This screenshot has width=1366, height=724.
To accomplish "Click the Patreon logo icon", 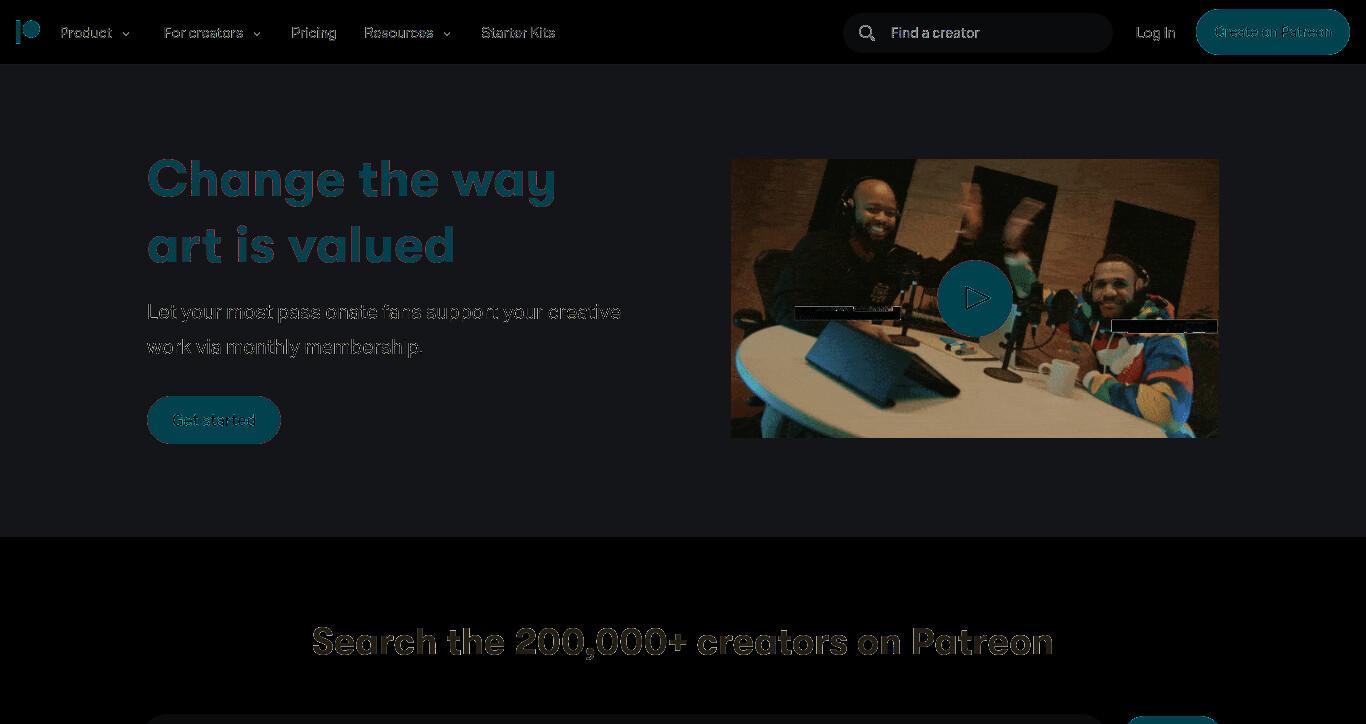I will [28, 32].
